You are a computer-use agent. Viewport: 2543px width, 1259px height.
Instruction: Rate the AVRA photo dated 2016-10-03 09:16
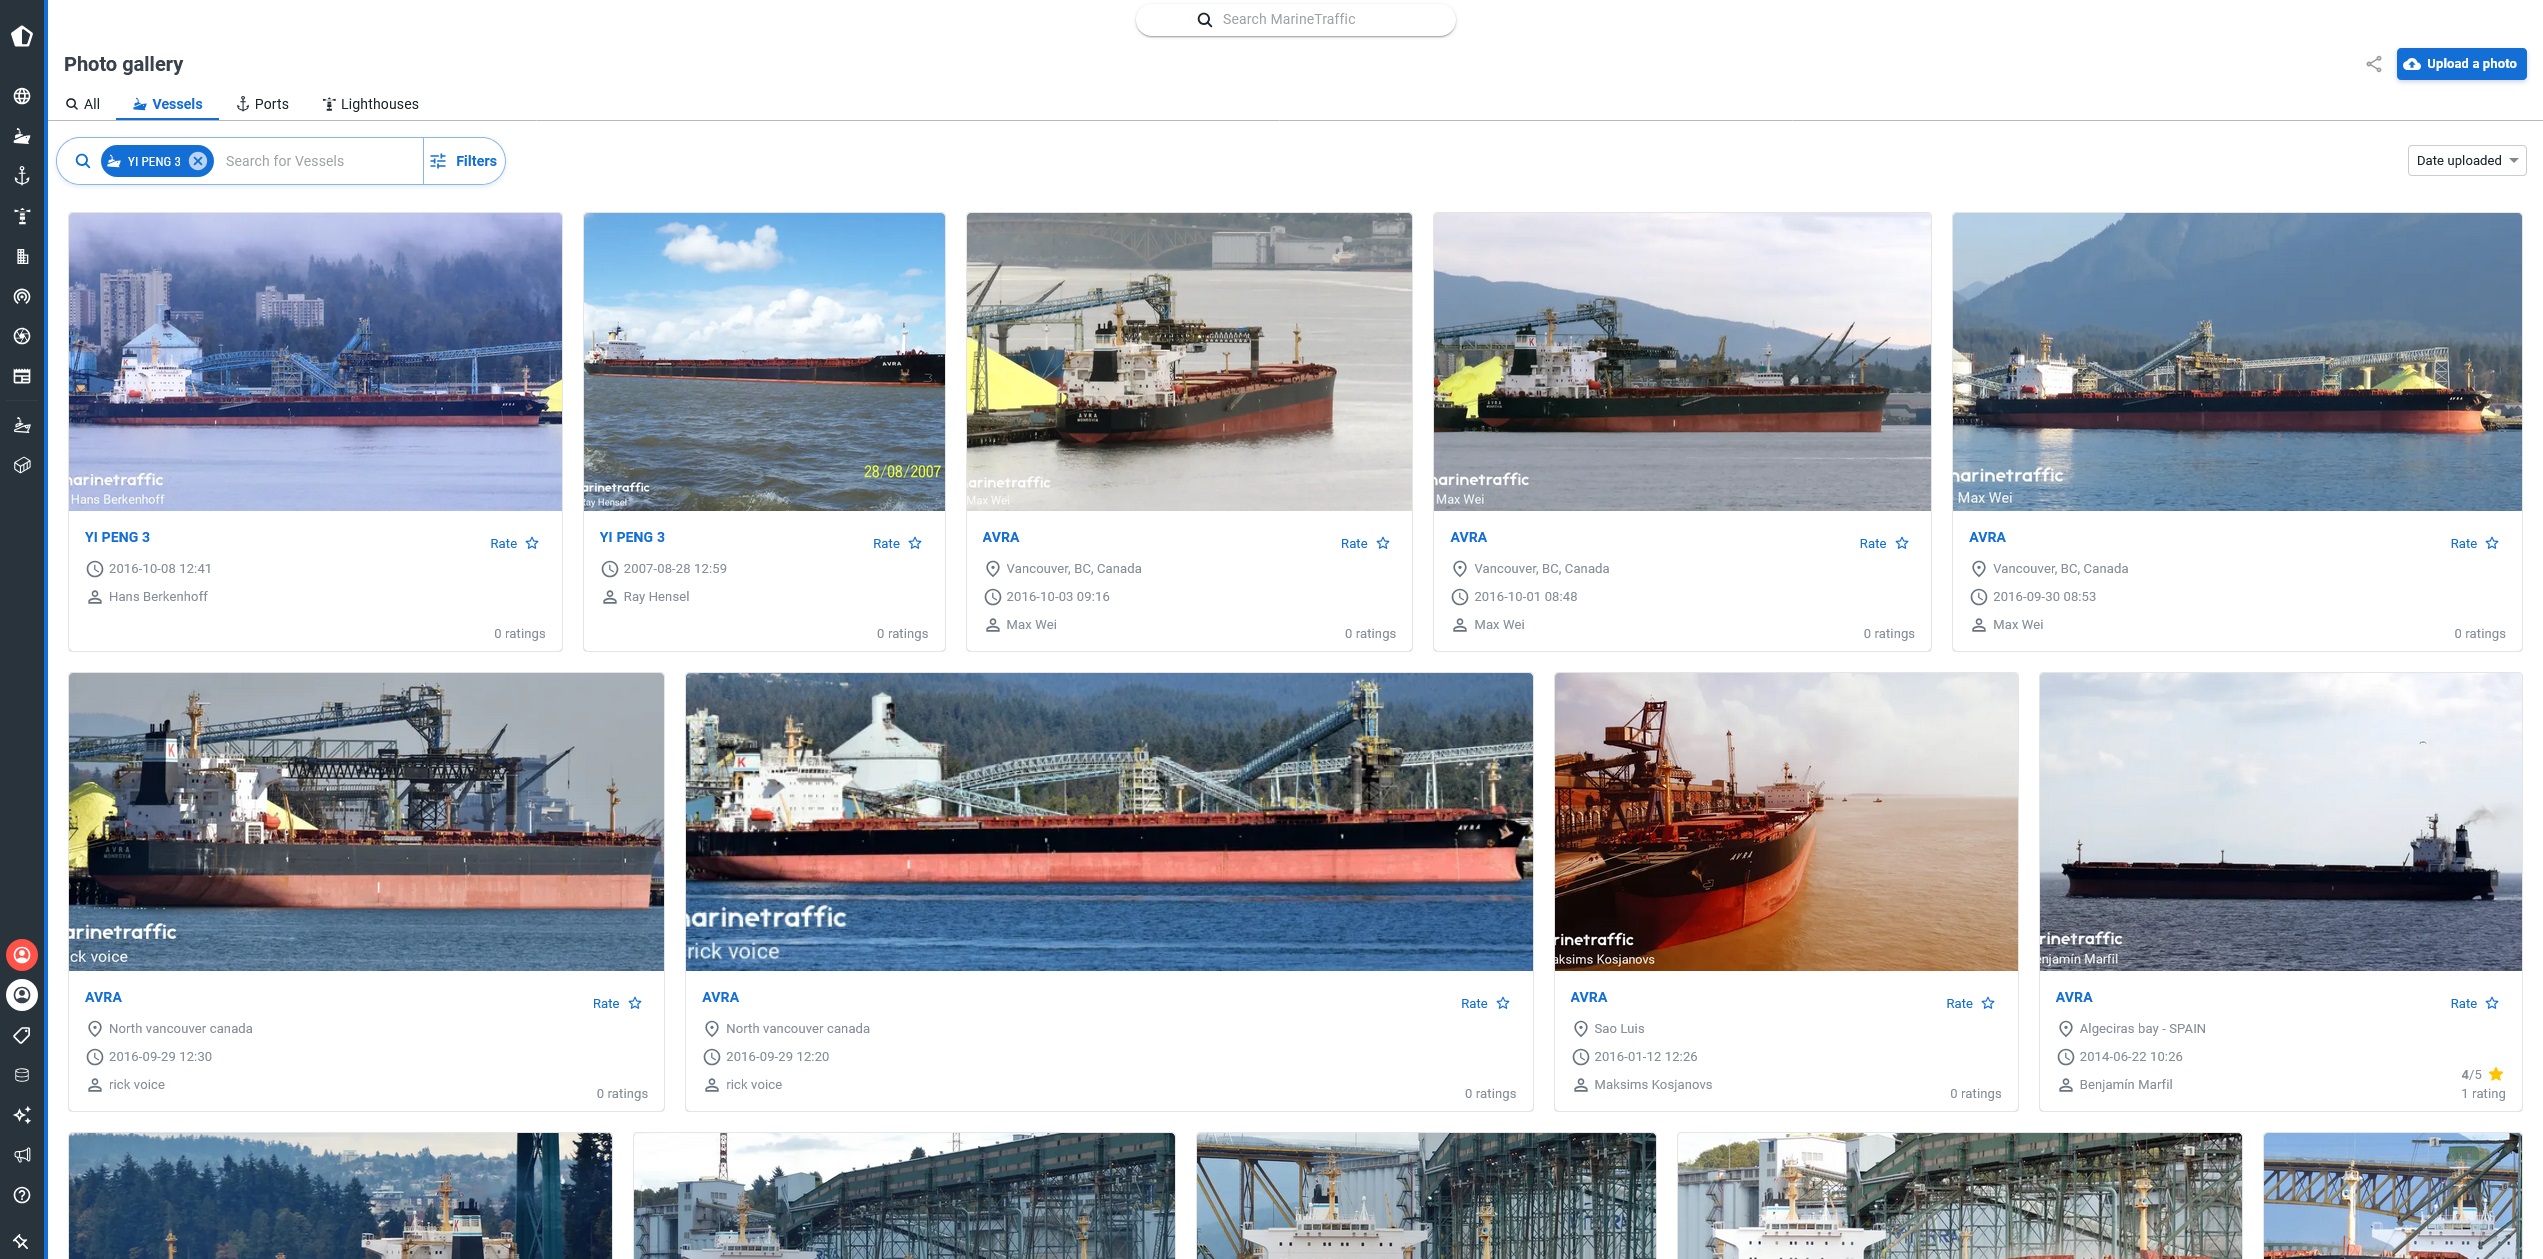(x=1365, y=543)
